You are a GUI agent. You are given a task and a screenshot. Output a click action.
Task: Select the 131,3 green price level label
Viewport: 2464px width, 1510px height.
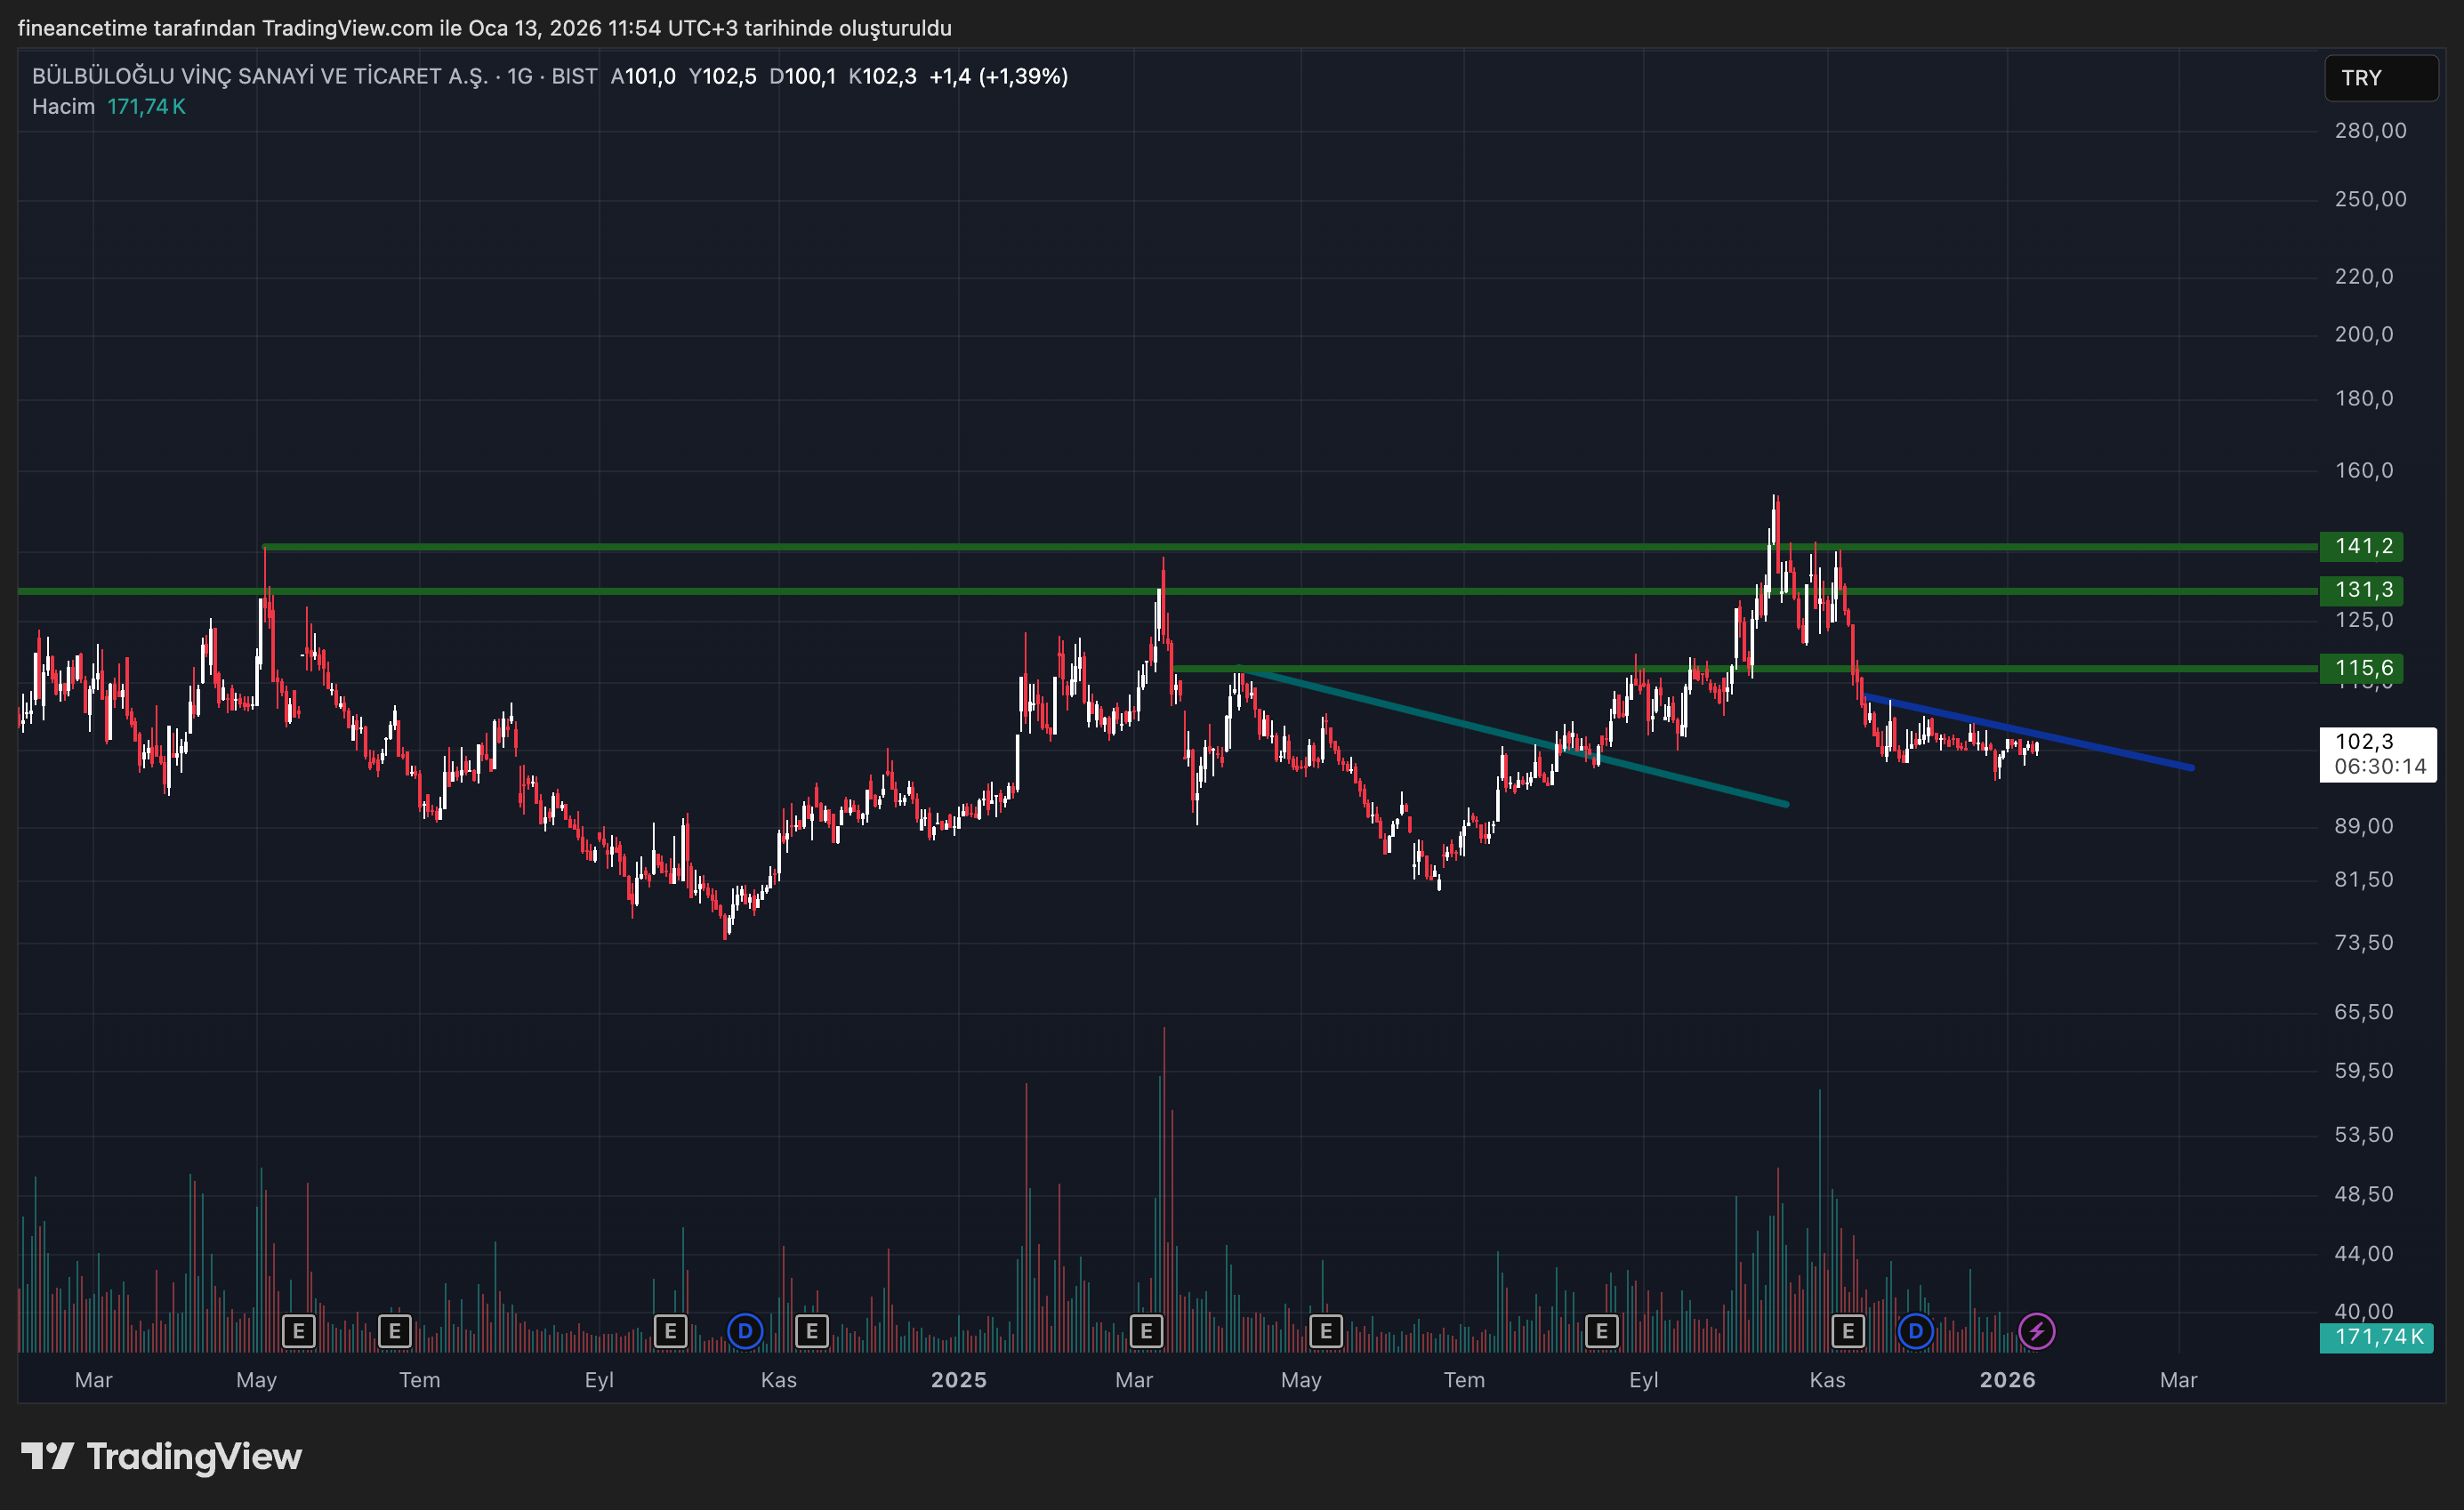[x=2362, y=590]
